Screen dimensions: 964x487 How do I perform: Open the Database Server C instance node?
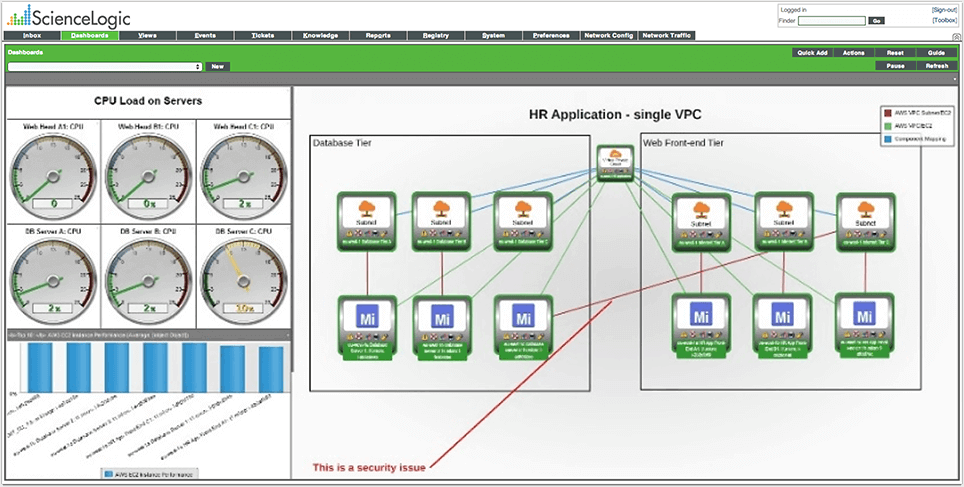[523, 327]
